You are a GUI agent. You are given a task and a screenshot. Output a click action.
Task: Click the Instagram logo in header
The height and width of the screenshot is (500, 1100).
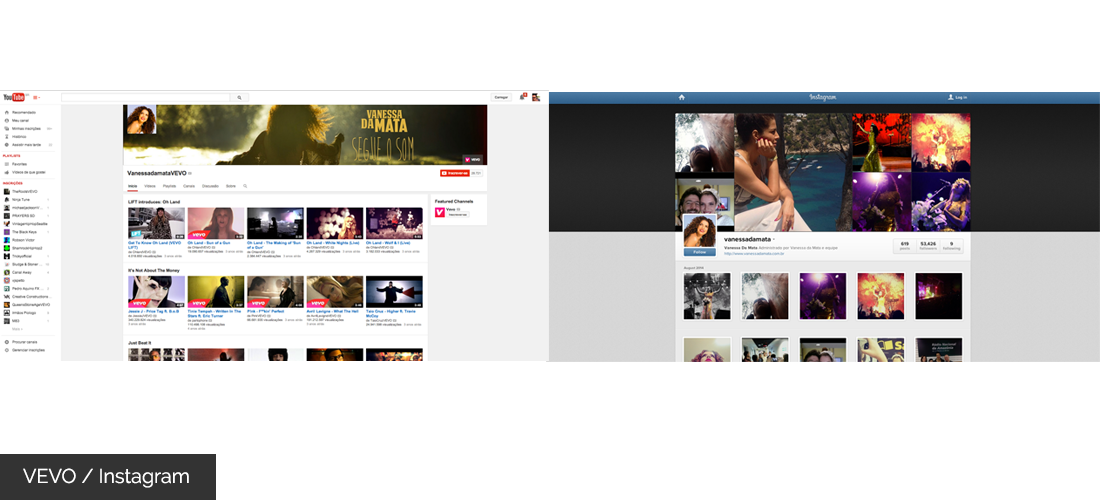(x=823, y=97)
